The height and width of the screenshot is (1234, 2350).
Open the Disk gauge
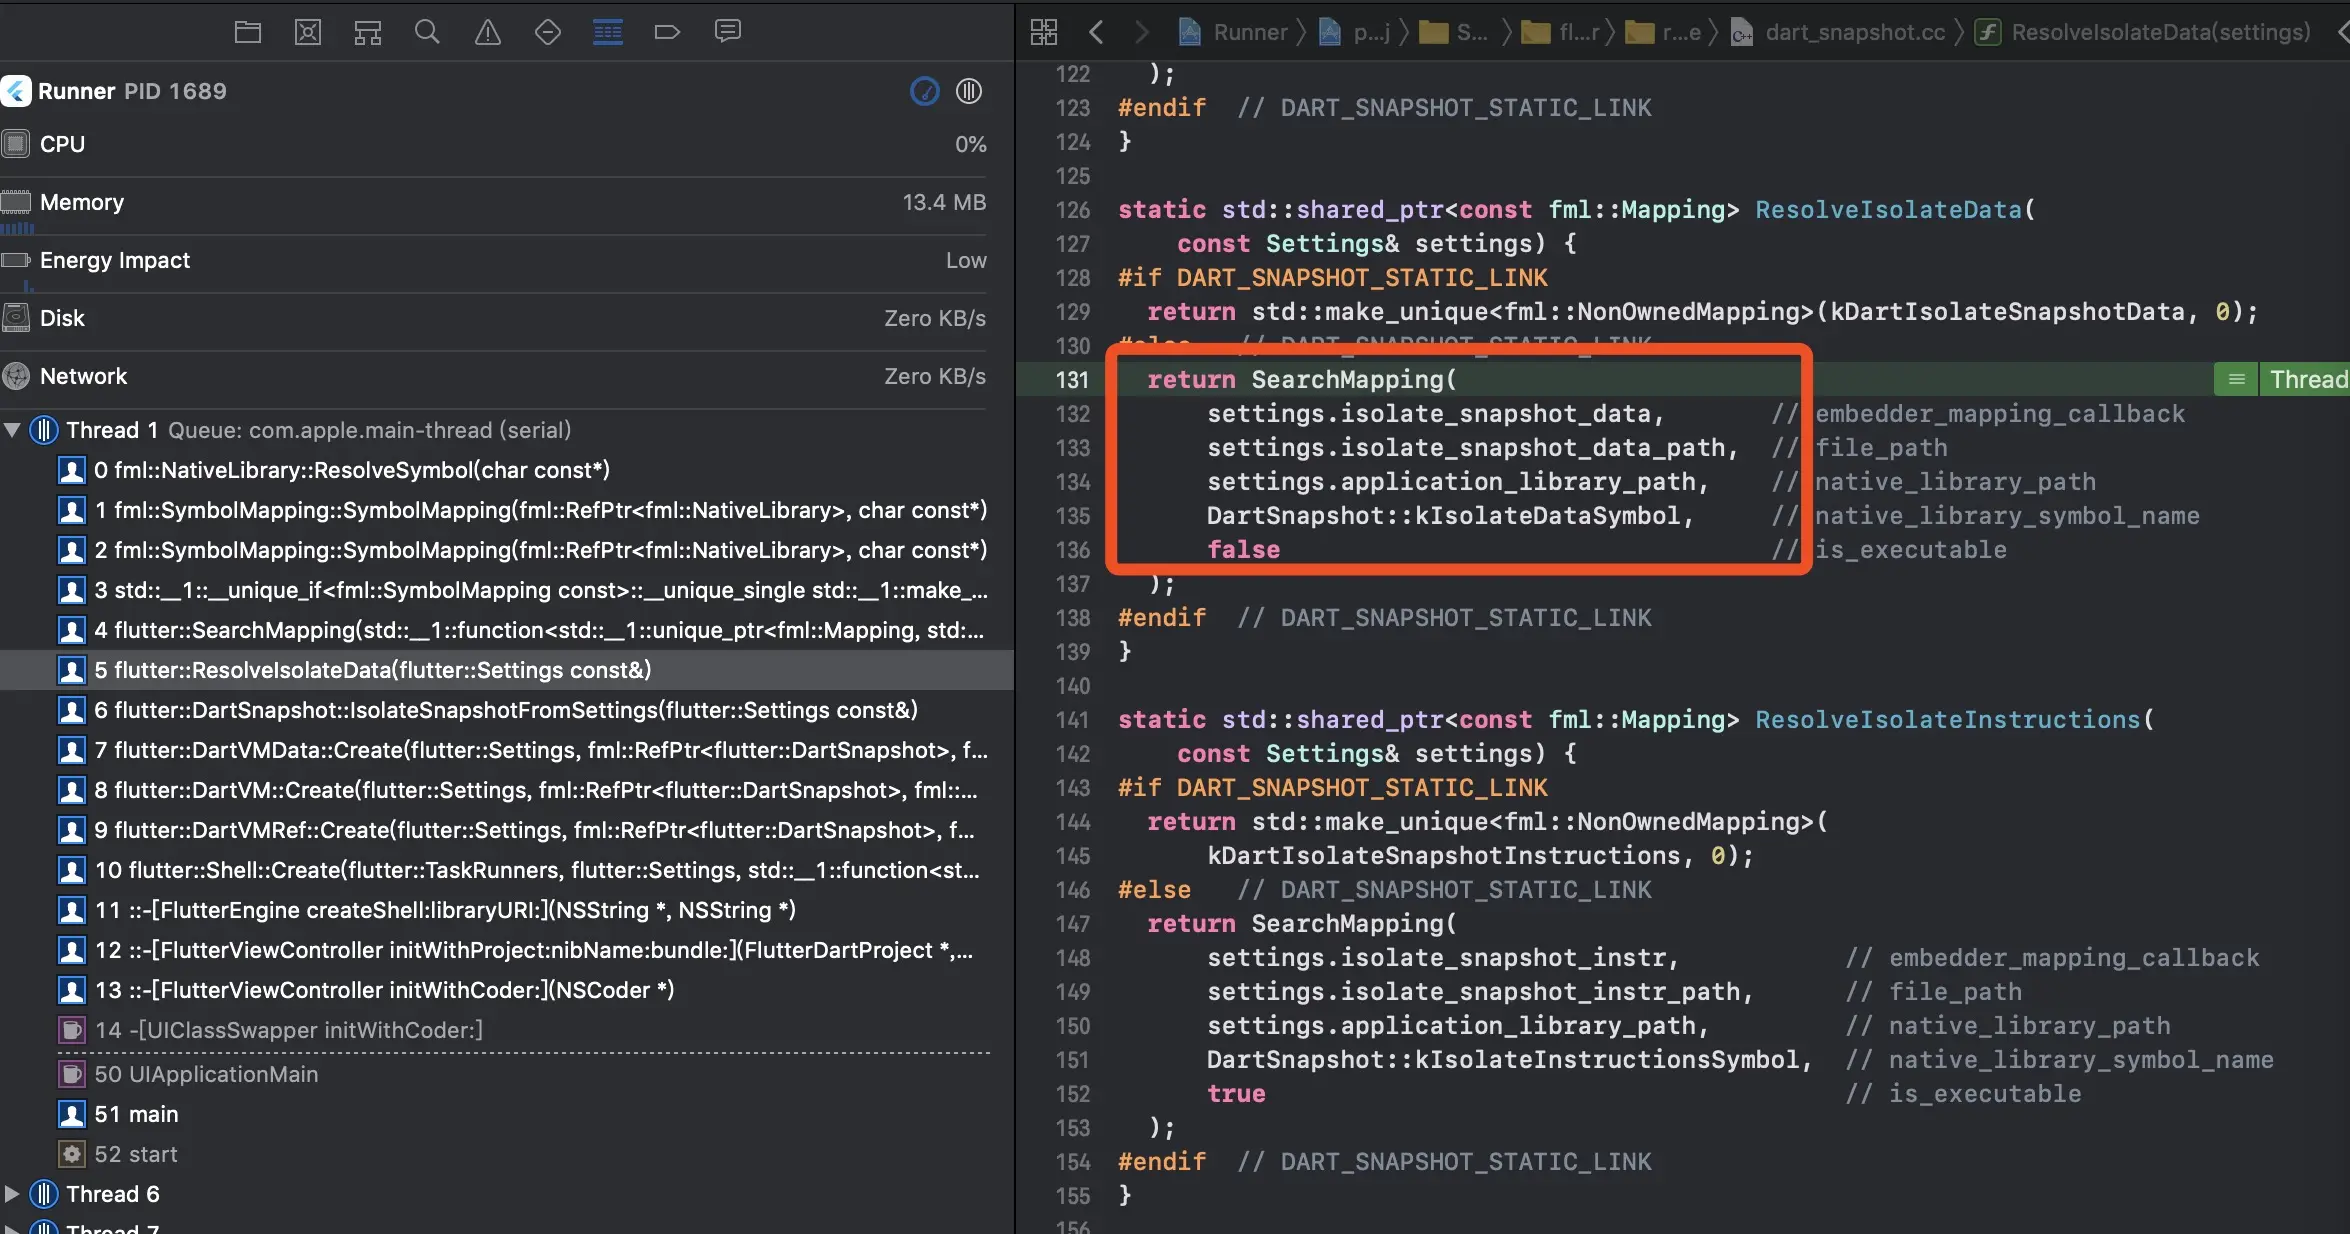coord(494,319)
